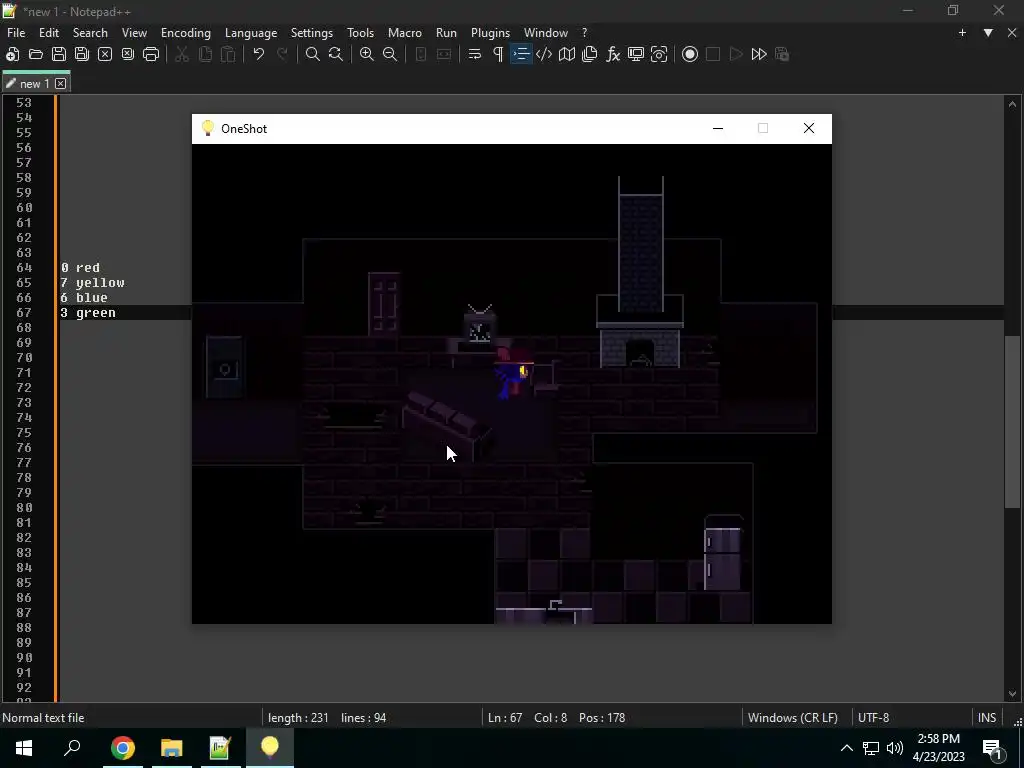Save the current file with the Save icon
This screenshot has width=1024, height=768.
coord(59,54)
